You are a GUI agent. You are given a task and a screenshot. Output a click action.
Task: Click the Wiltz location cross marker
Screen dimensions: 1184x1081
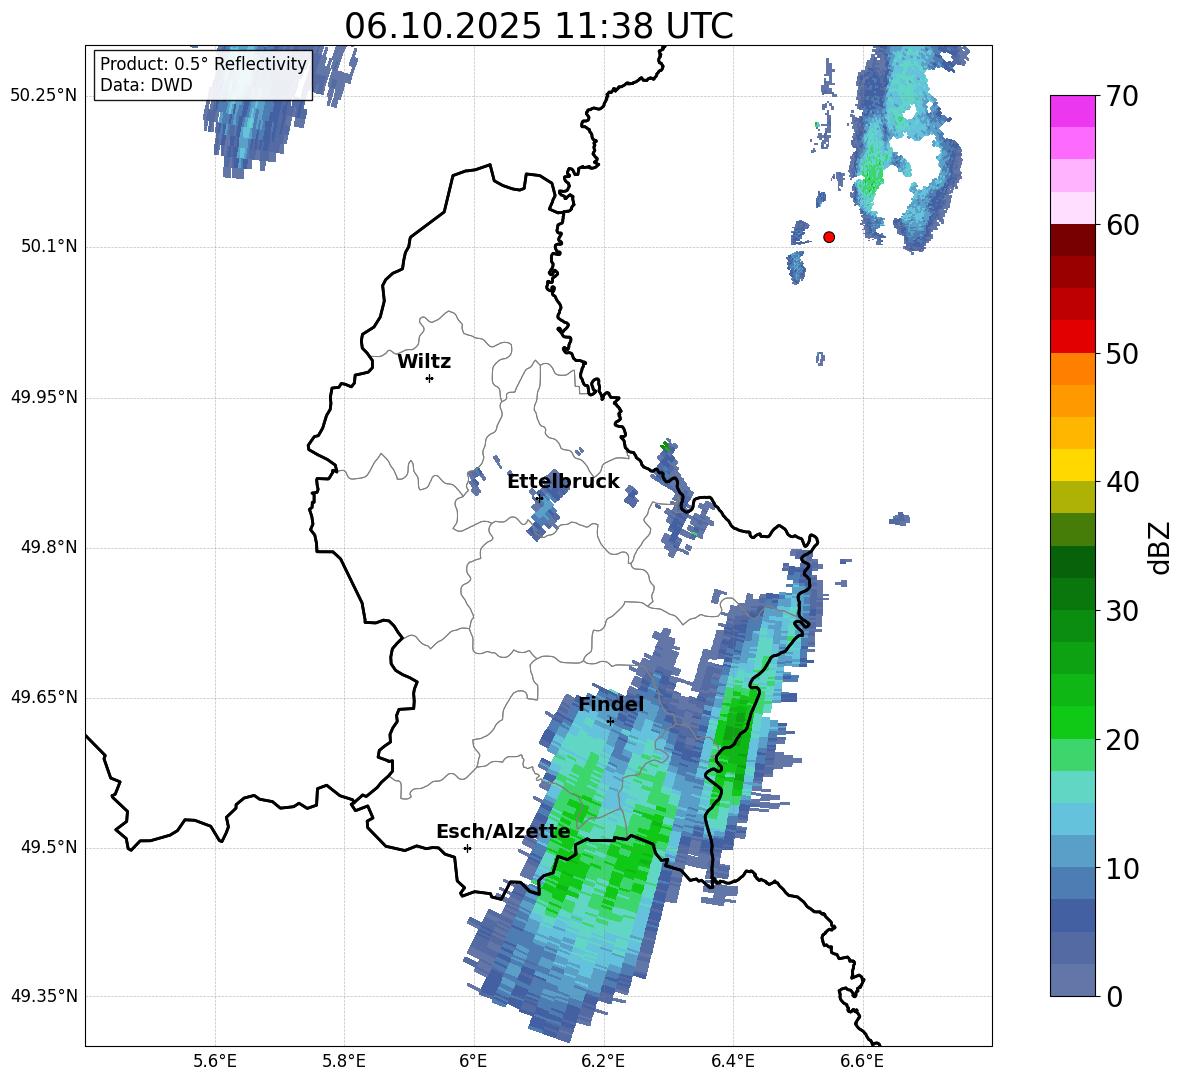click(x=430, y=378)
